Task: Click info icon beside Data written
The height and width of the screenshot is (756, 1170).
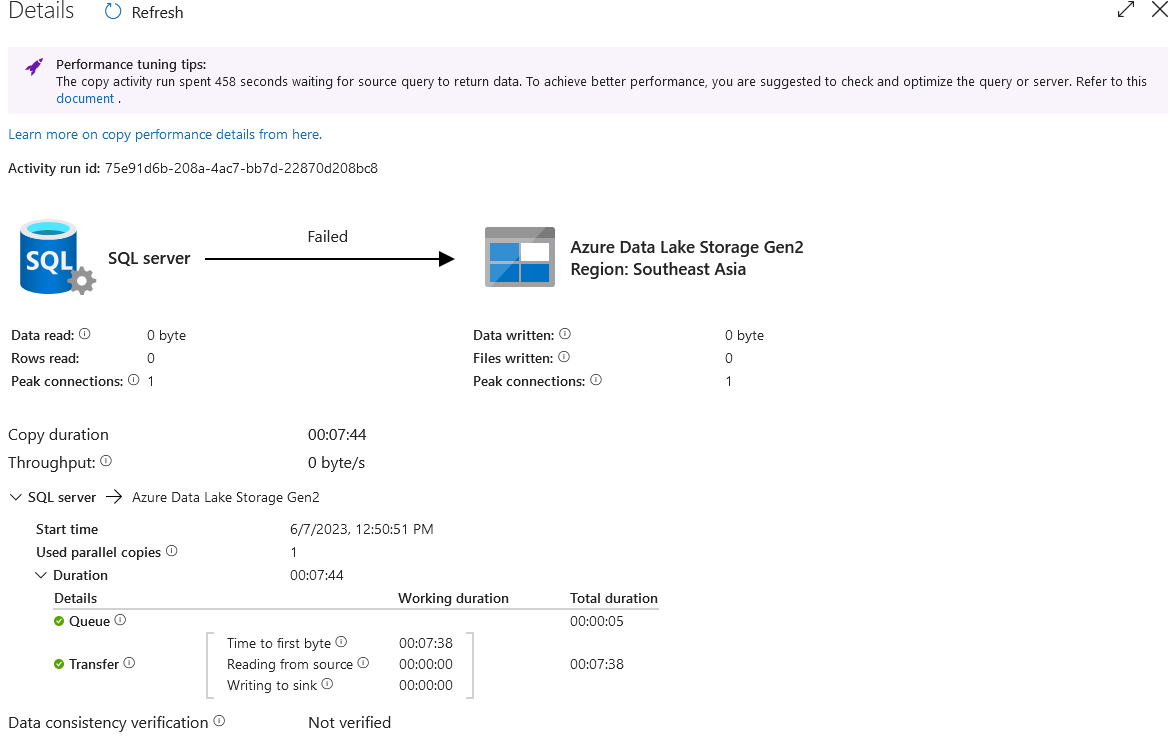Action: tap(565, 334)
